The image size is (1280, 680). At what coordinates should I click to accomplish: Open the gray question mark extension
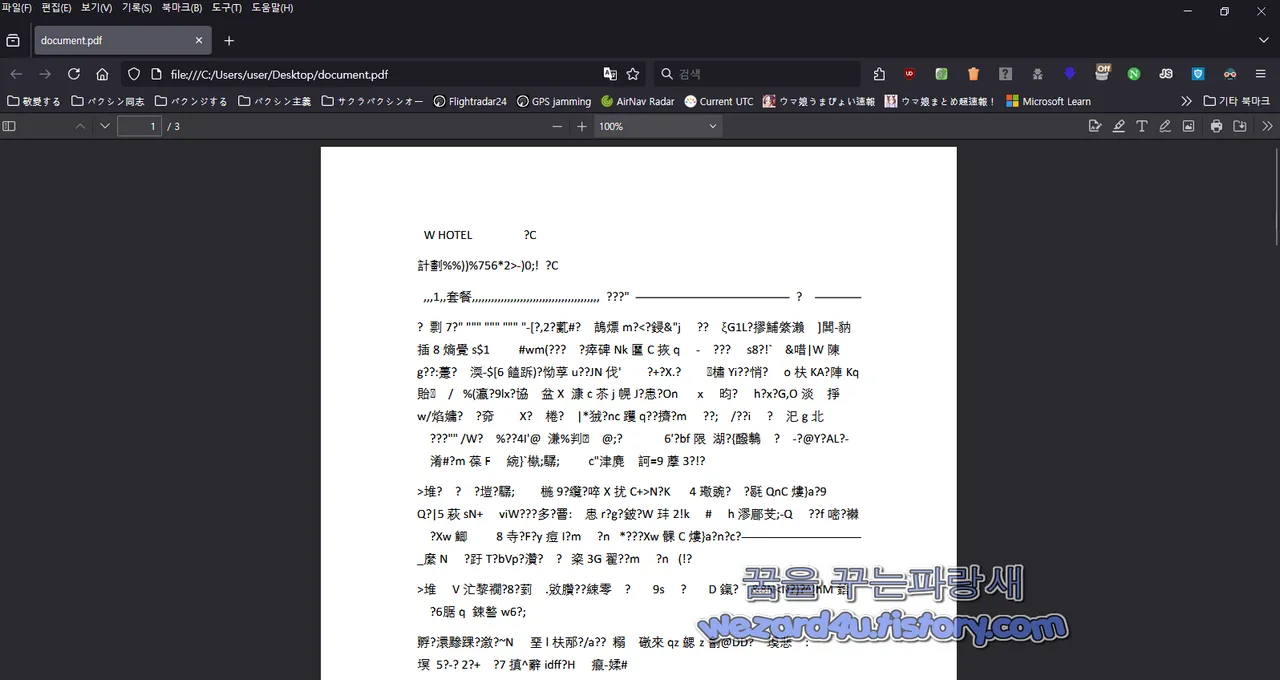pos(1005,74)
